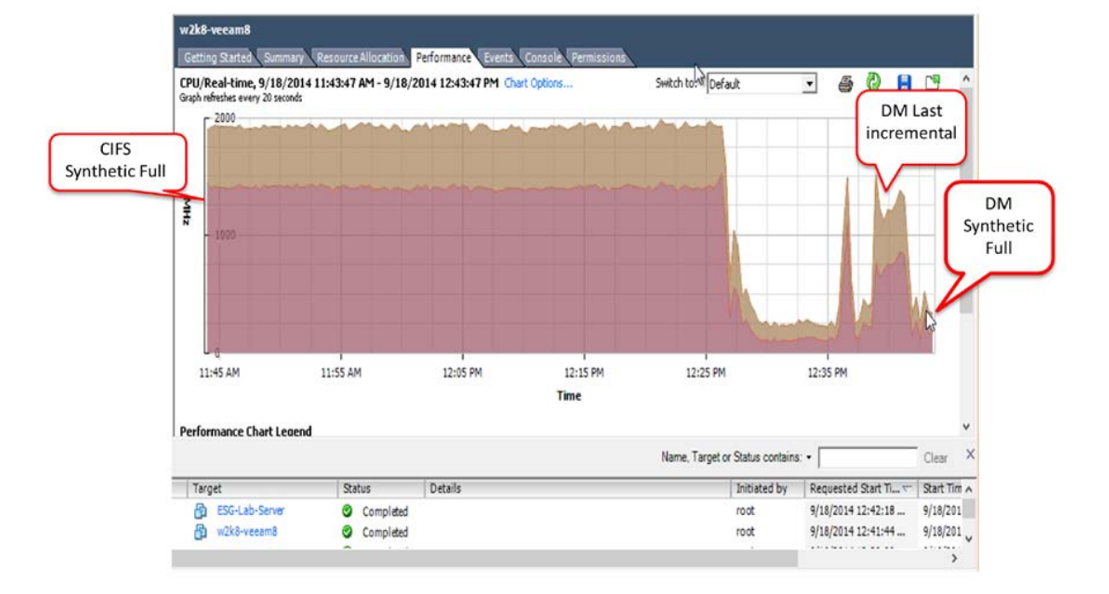1109x594 pixels.
Task: Open the Switch to Default dropdown
Action: pyautogui.click(x=809, y=84)
